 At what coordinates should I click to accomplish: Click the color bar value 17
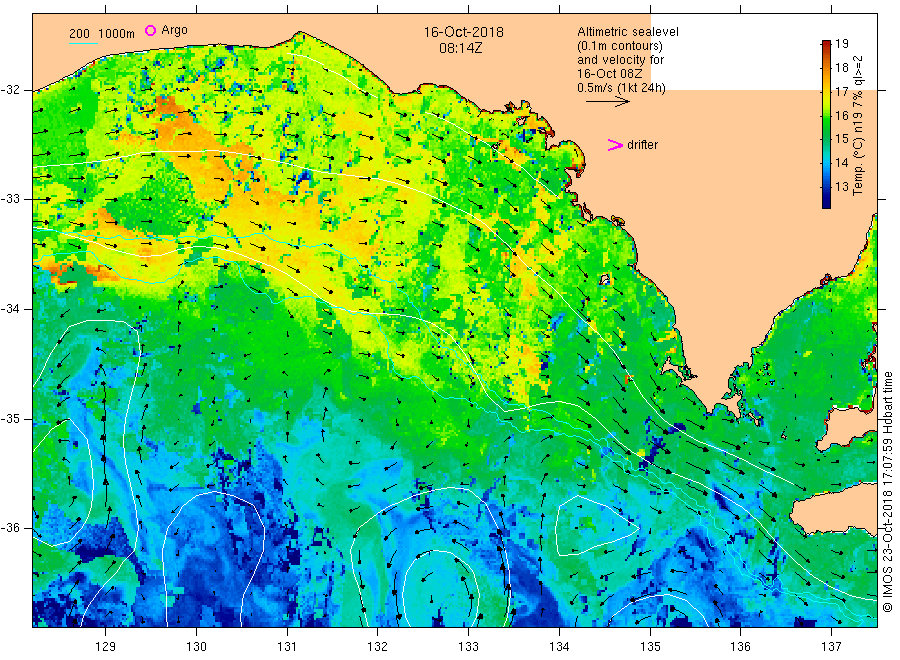pos(841,91)
